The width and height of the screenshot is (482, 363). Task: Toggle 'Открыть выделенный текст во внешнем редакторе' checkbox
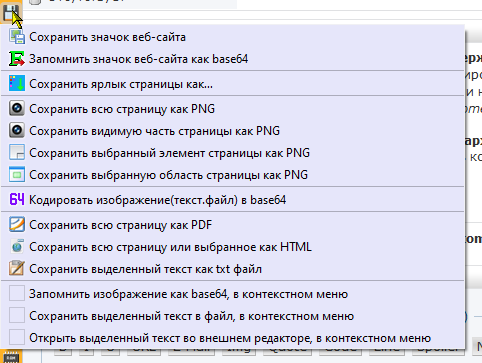coord(17,338)
